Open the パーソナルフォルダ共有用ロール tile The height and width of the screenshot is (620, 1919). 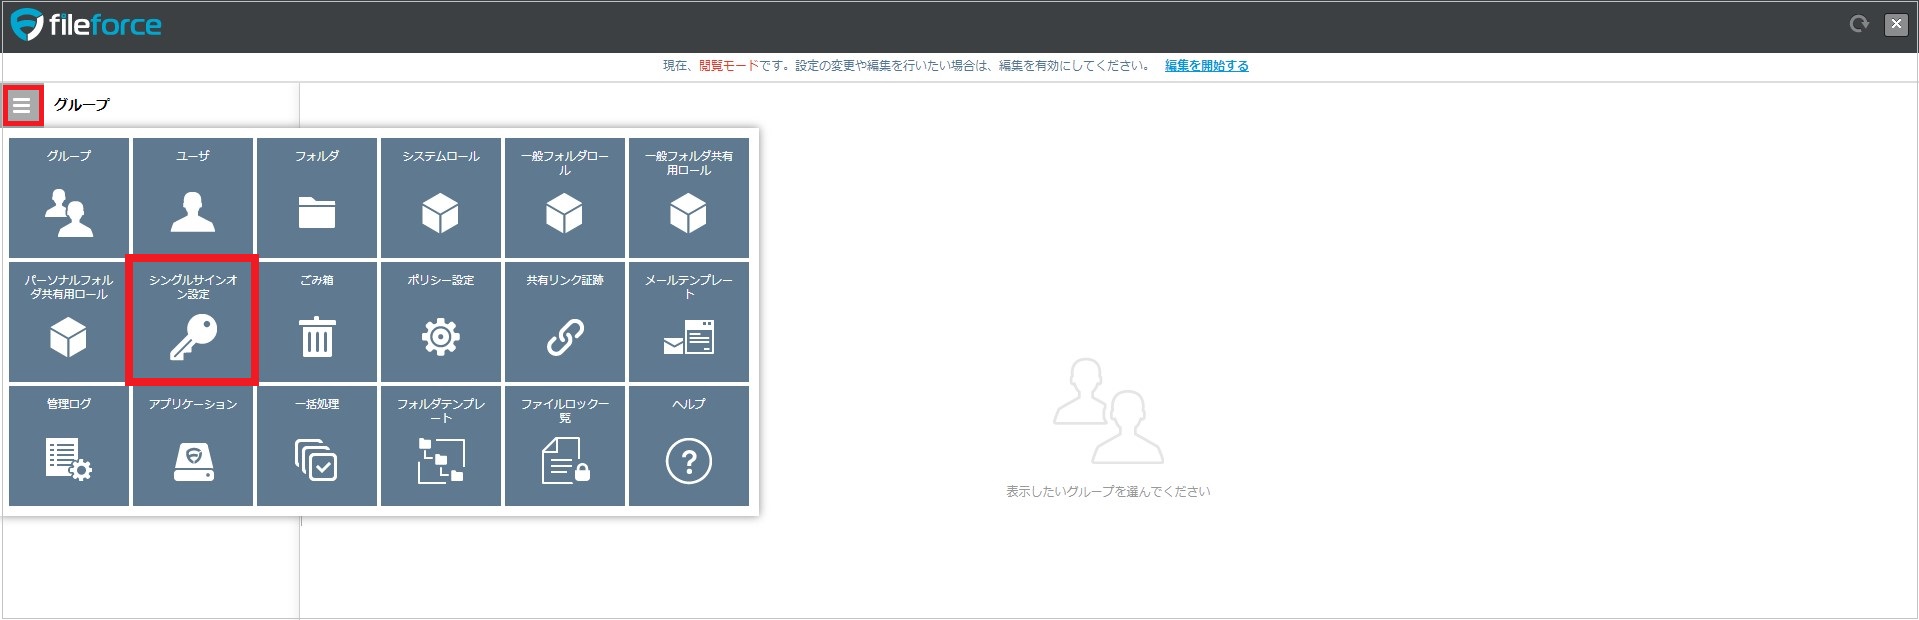pos(69,322)
